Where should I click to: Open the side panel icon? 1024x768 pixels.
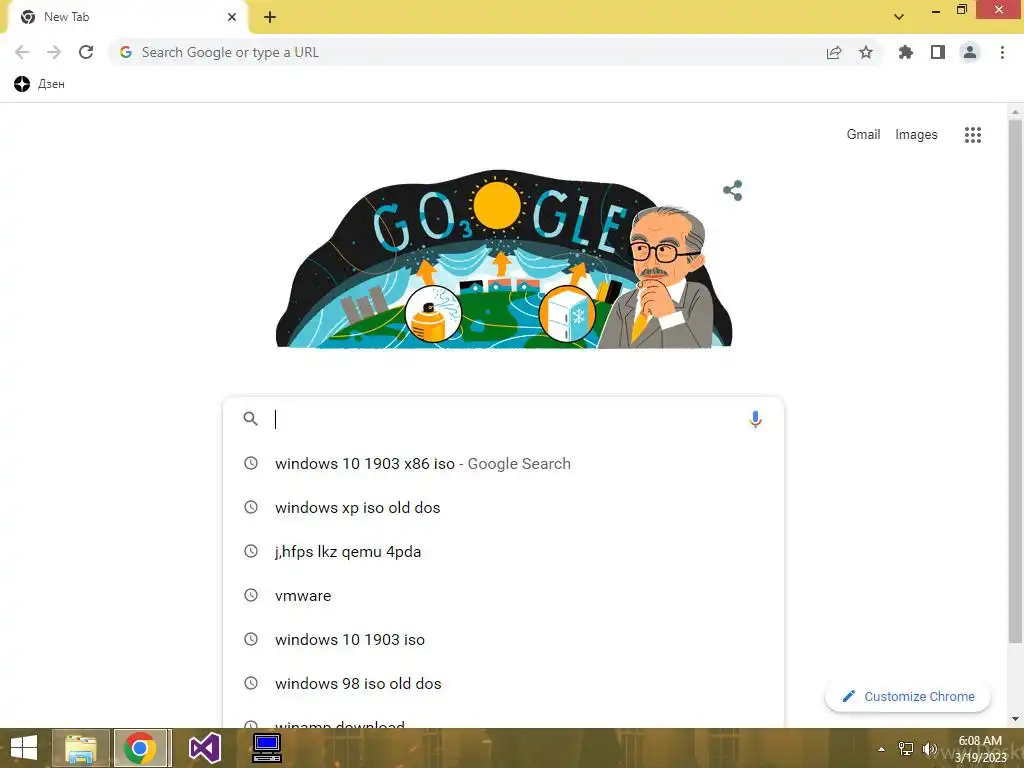tap(938, 52)
